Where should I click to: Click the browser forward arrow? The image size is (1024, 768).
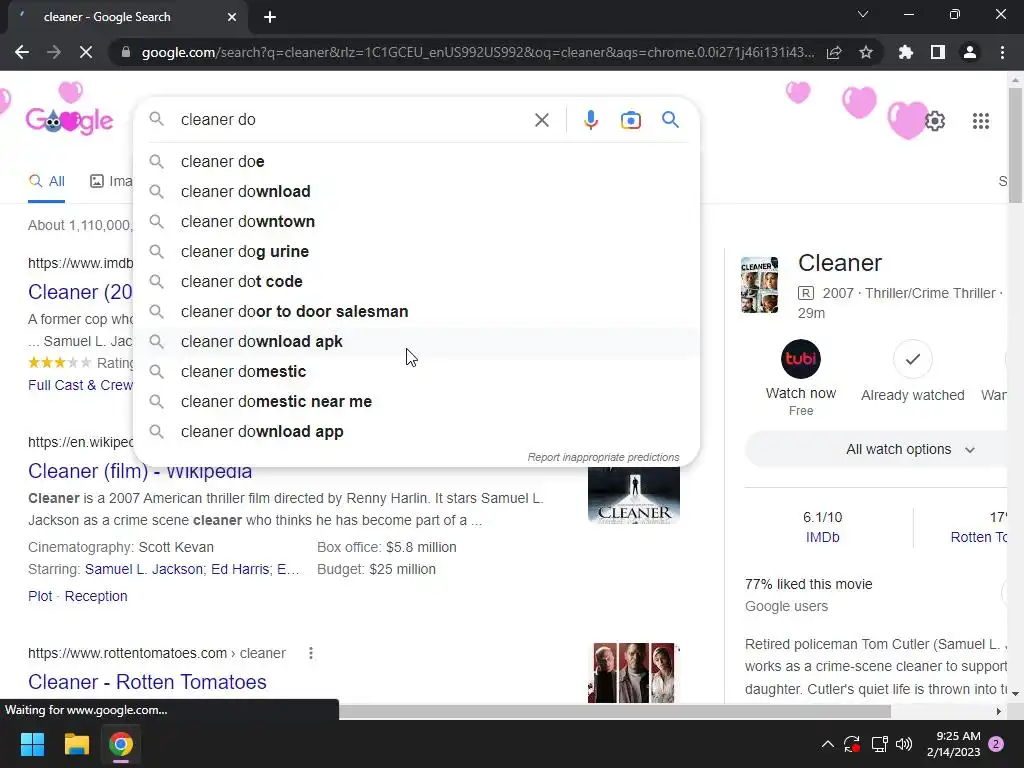coord(54,52)
